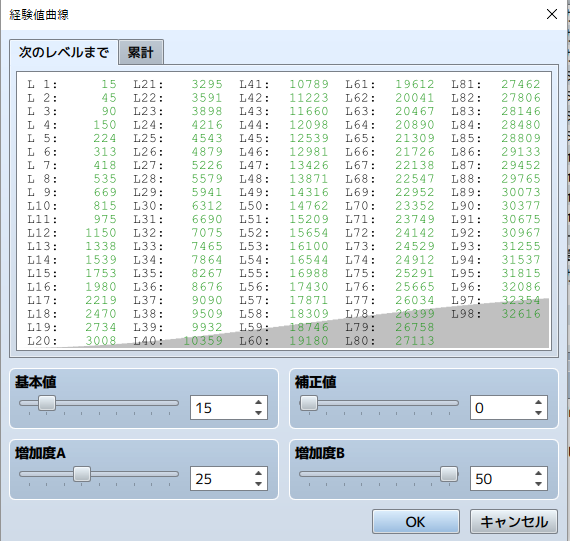
Task: Increase 基本値 with the up arrow
Action: coord(258,402)
